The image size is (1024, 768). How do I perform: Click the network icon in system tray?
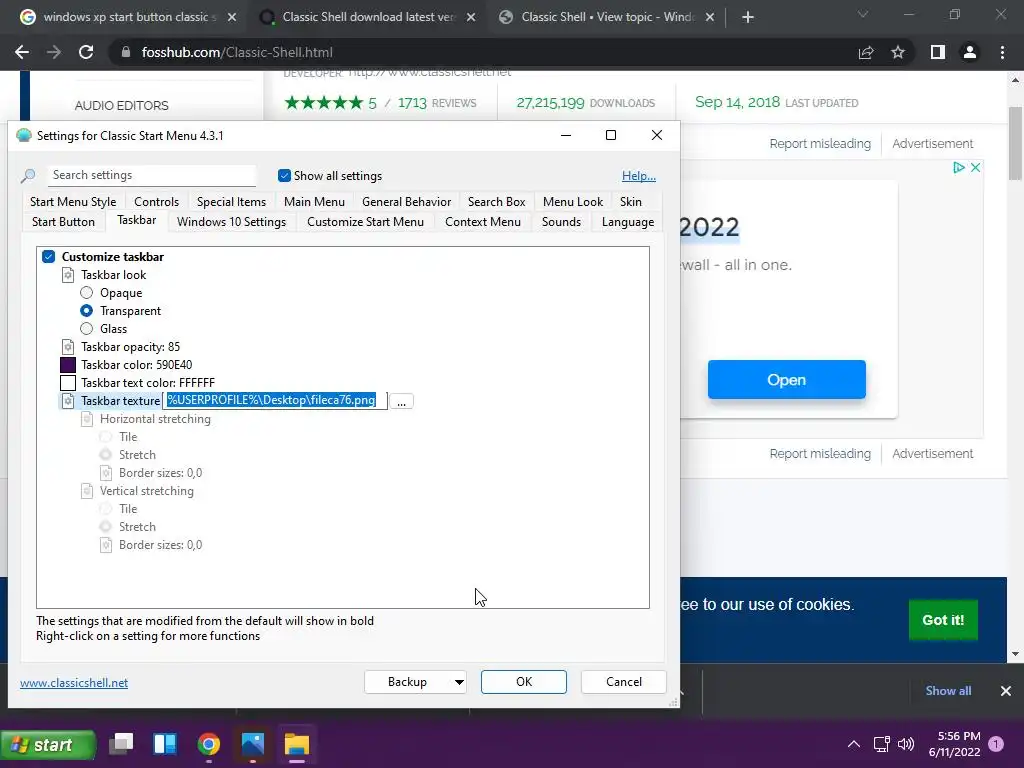(882, 744)
